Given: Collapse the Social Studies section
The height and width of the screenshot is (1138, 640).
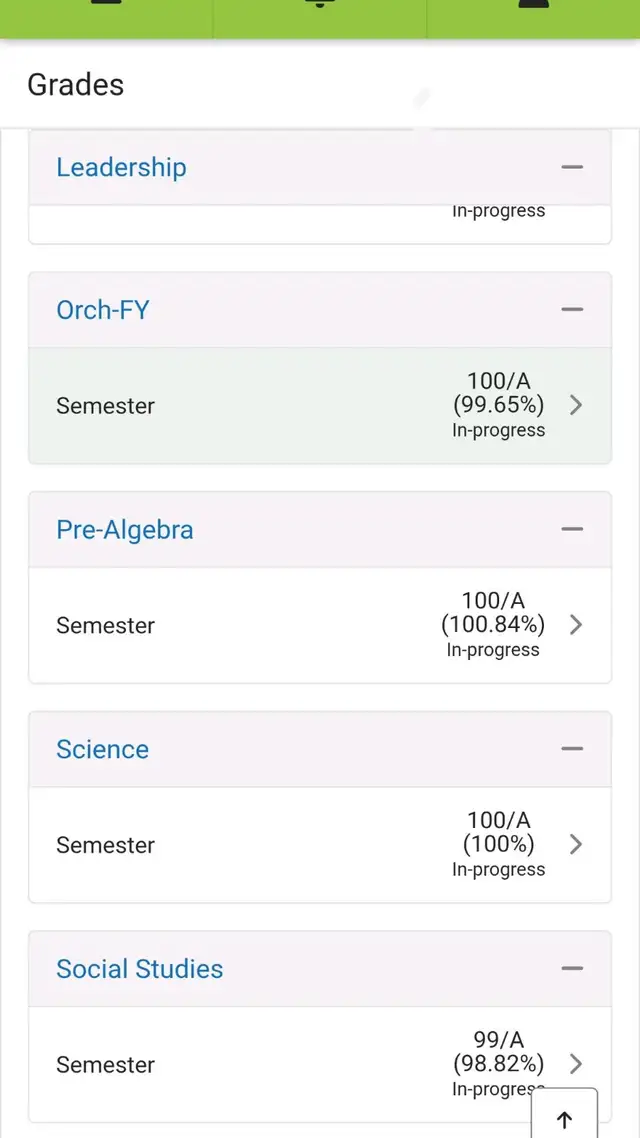Looking at the screenshot, I should pos(572,968).
